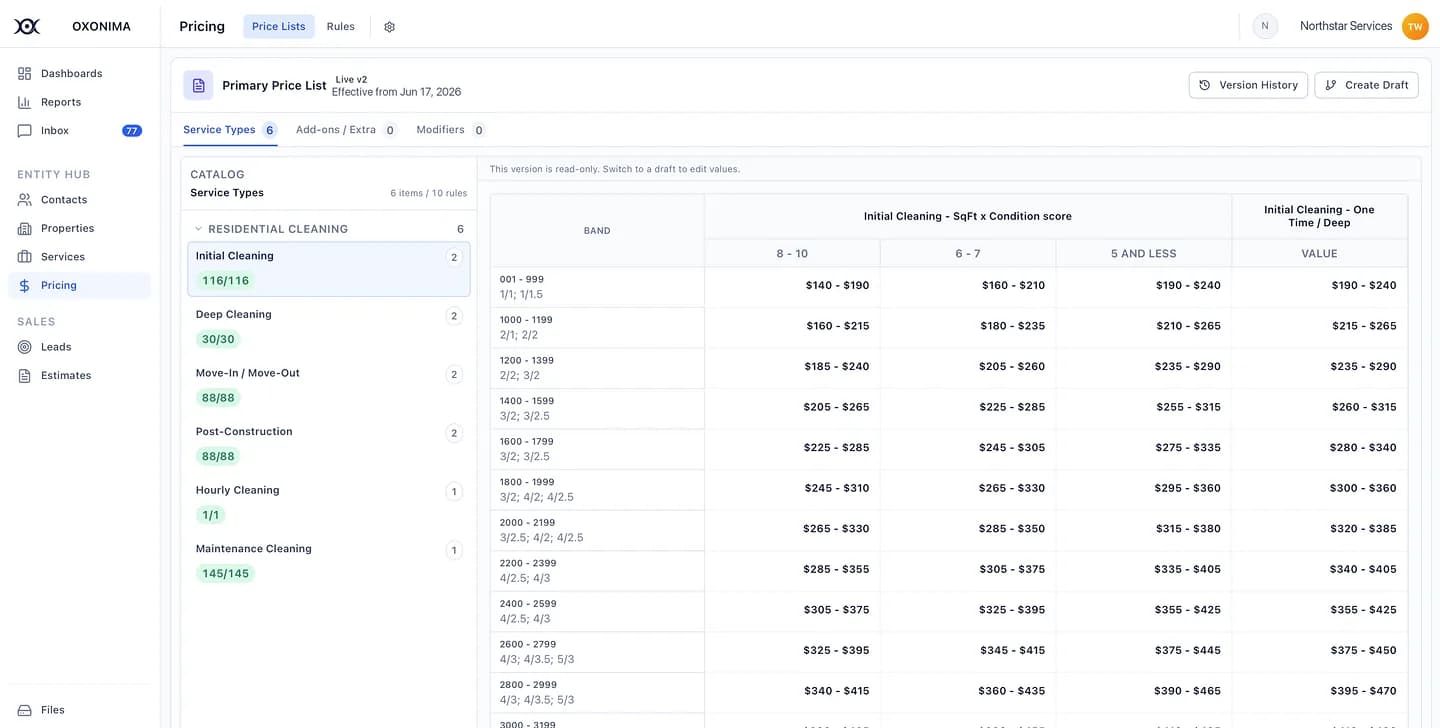Screen dimensions: 1440x728
Task: Navigate to Properties in sidebar
Action: 80,228
